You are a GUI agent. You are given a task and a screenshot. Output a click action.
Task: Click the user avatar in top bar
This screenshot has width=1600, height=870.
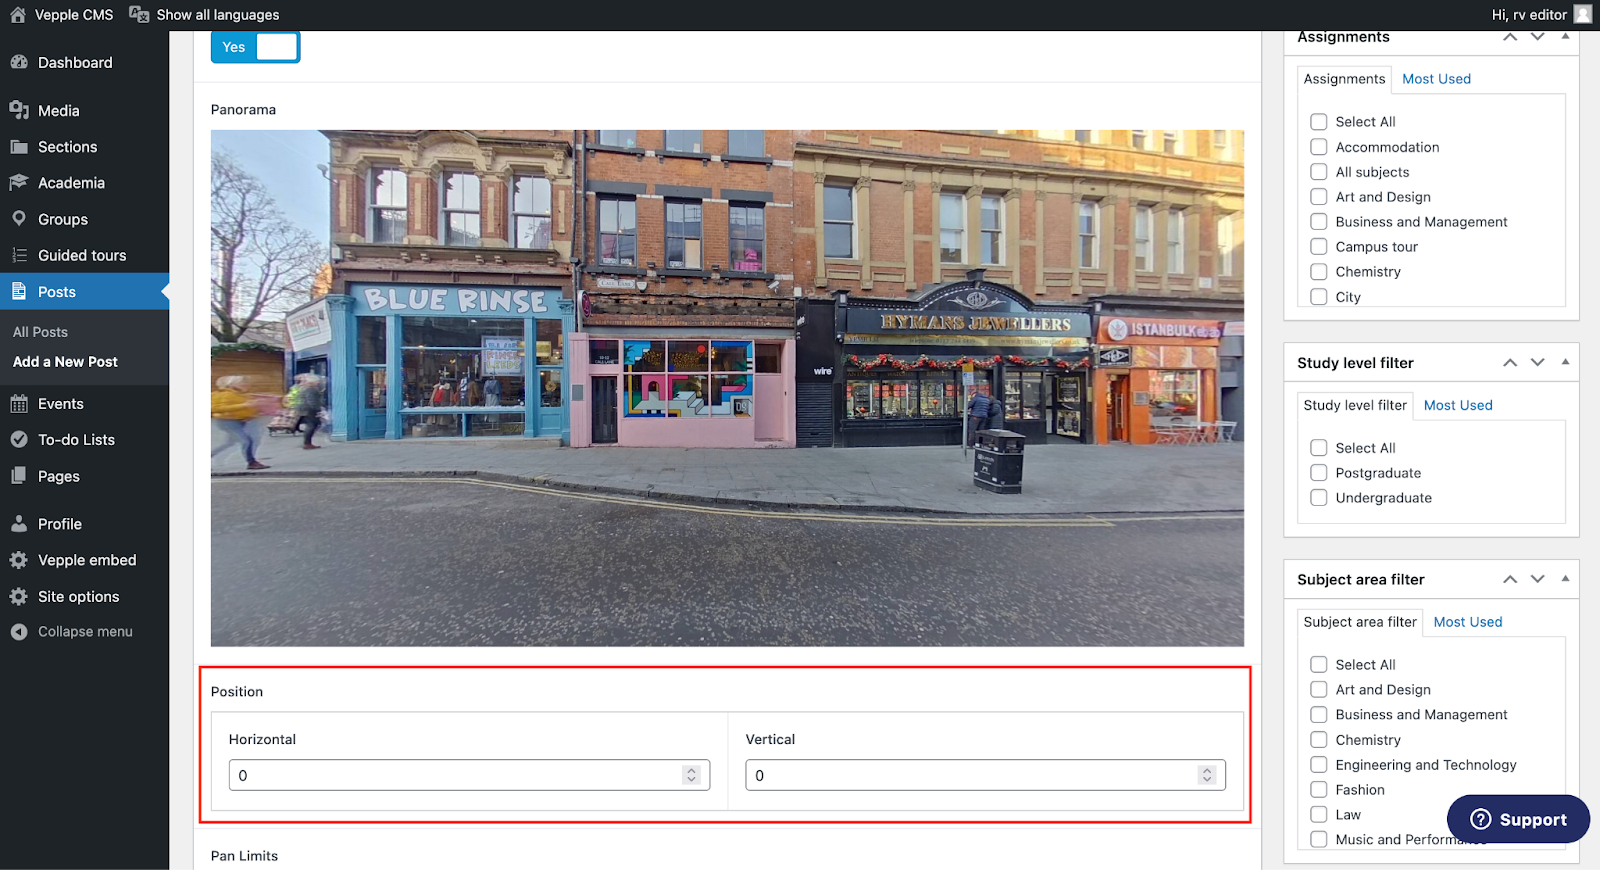(x=1582, y=14)
